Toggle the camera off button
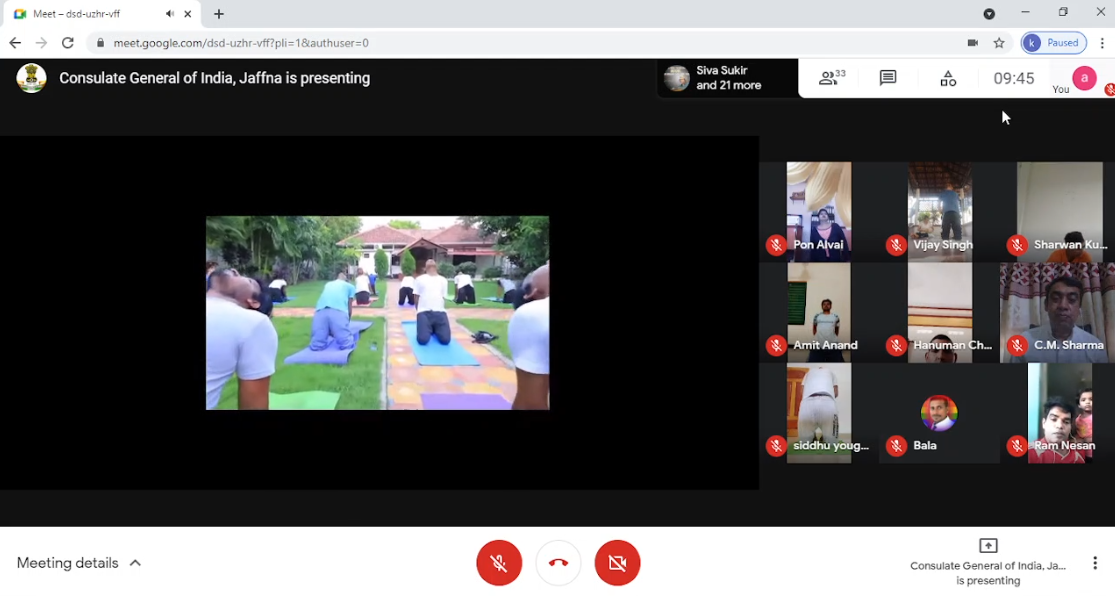The width and height of the screenshot is (1115, 596). pos(617,563)
